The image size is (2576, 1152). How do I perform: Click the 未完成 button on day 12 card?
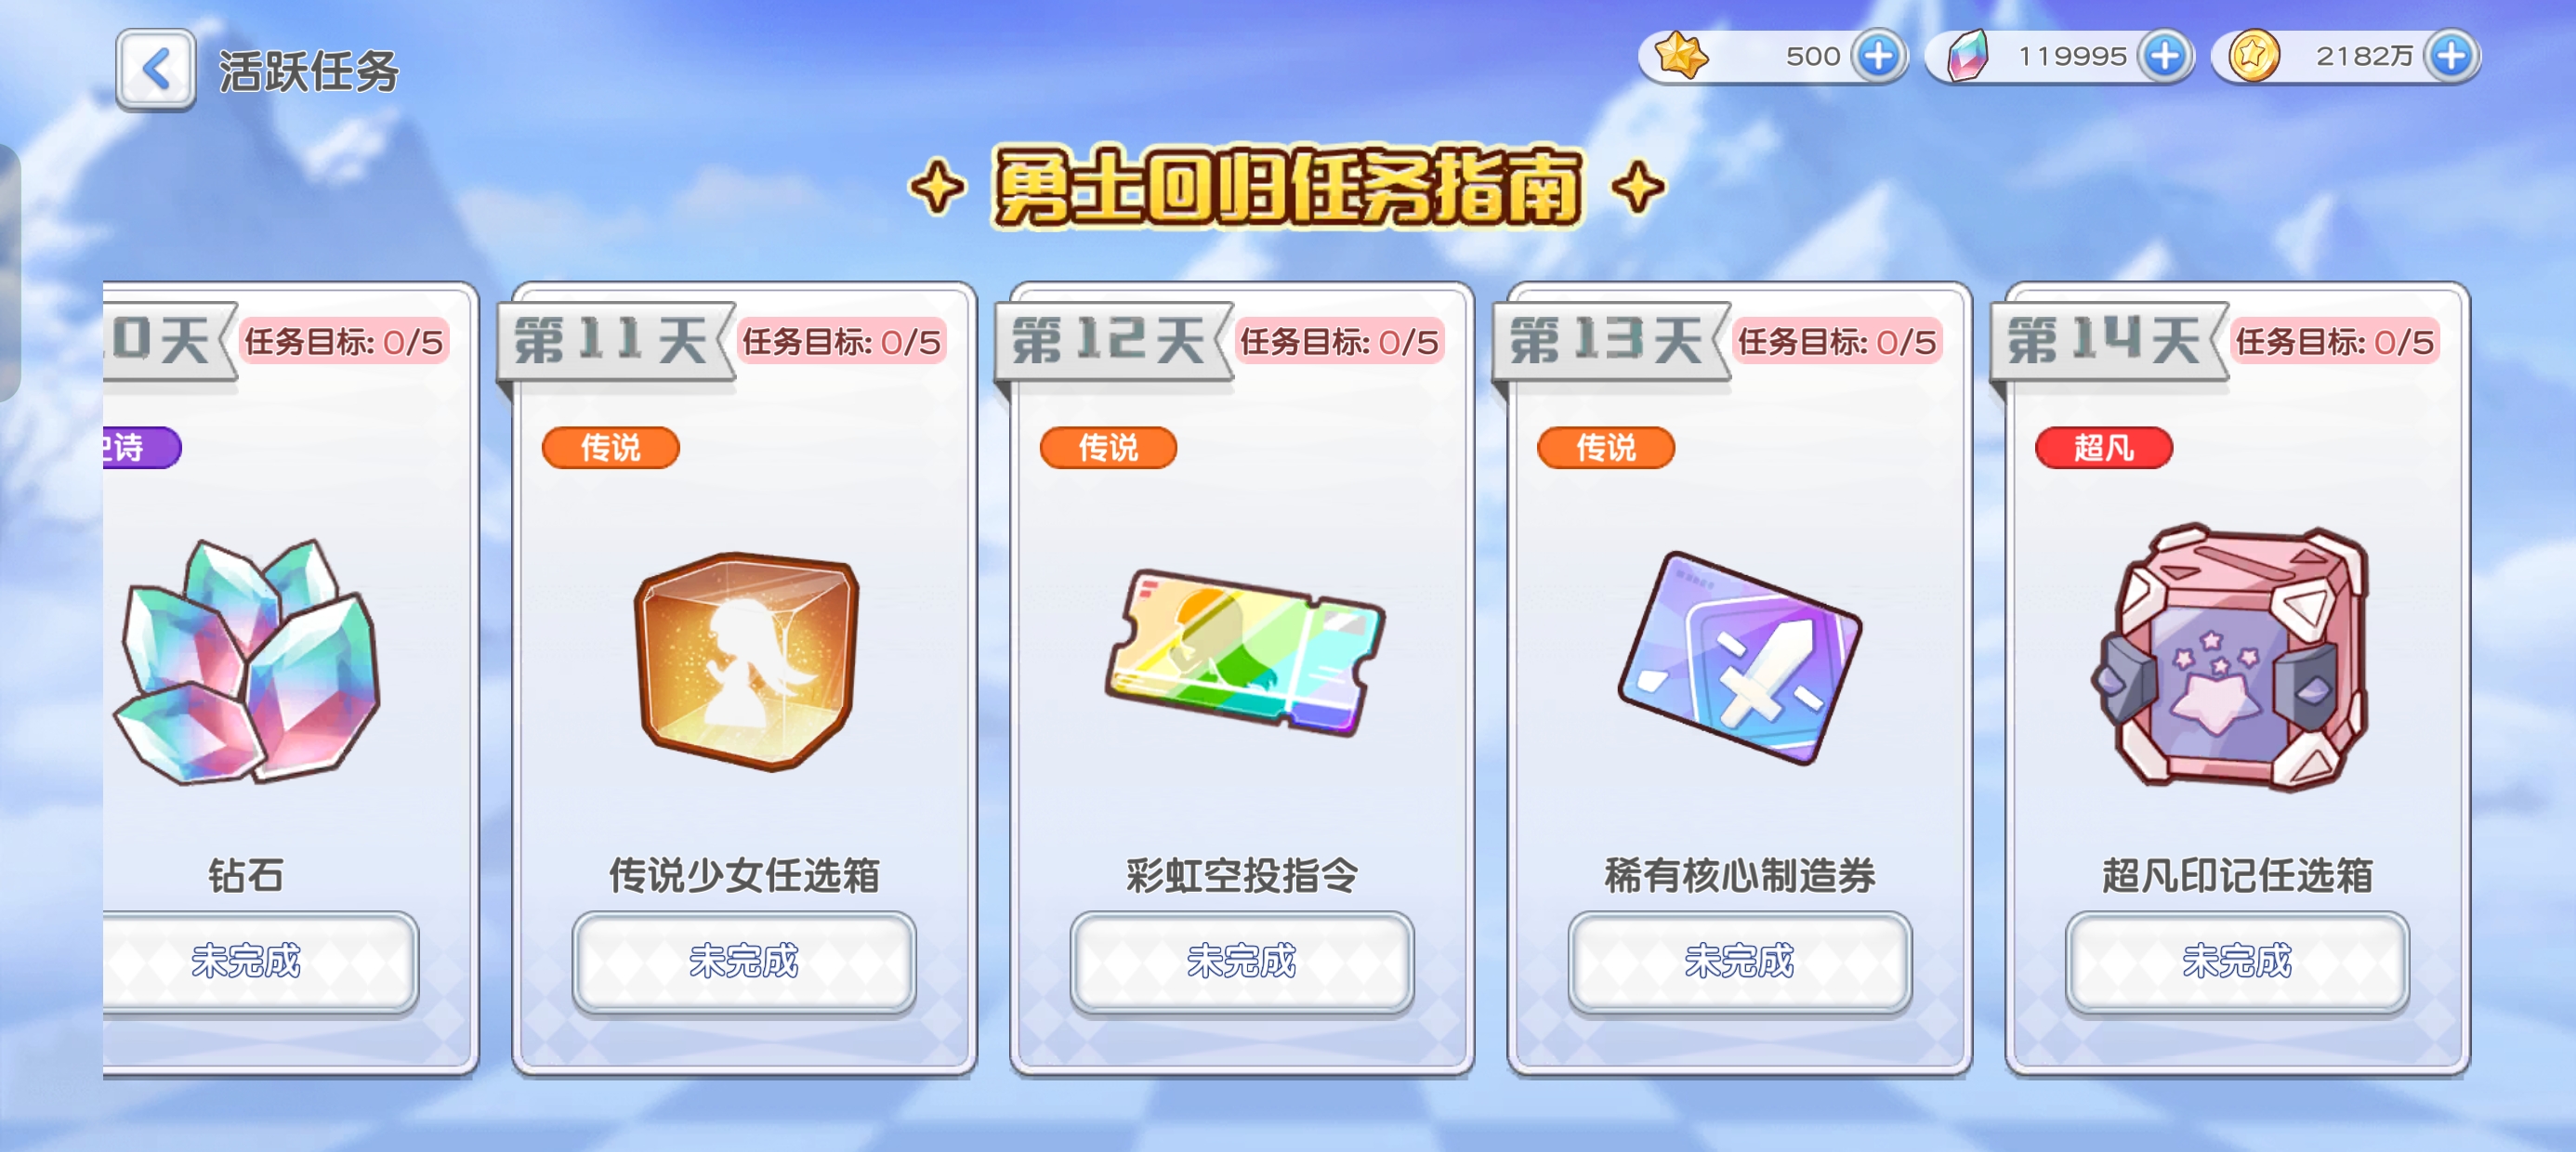[1242, 962]
